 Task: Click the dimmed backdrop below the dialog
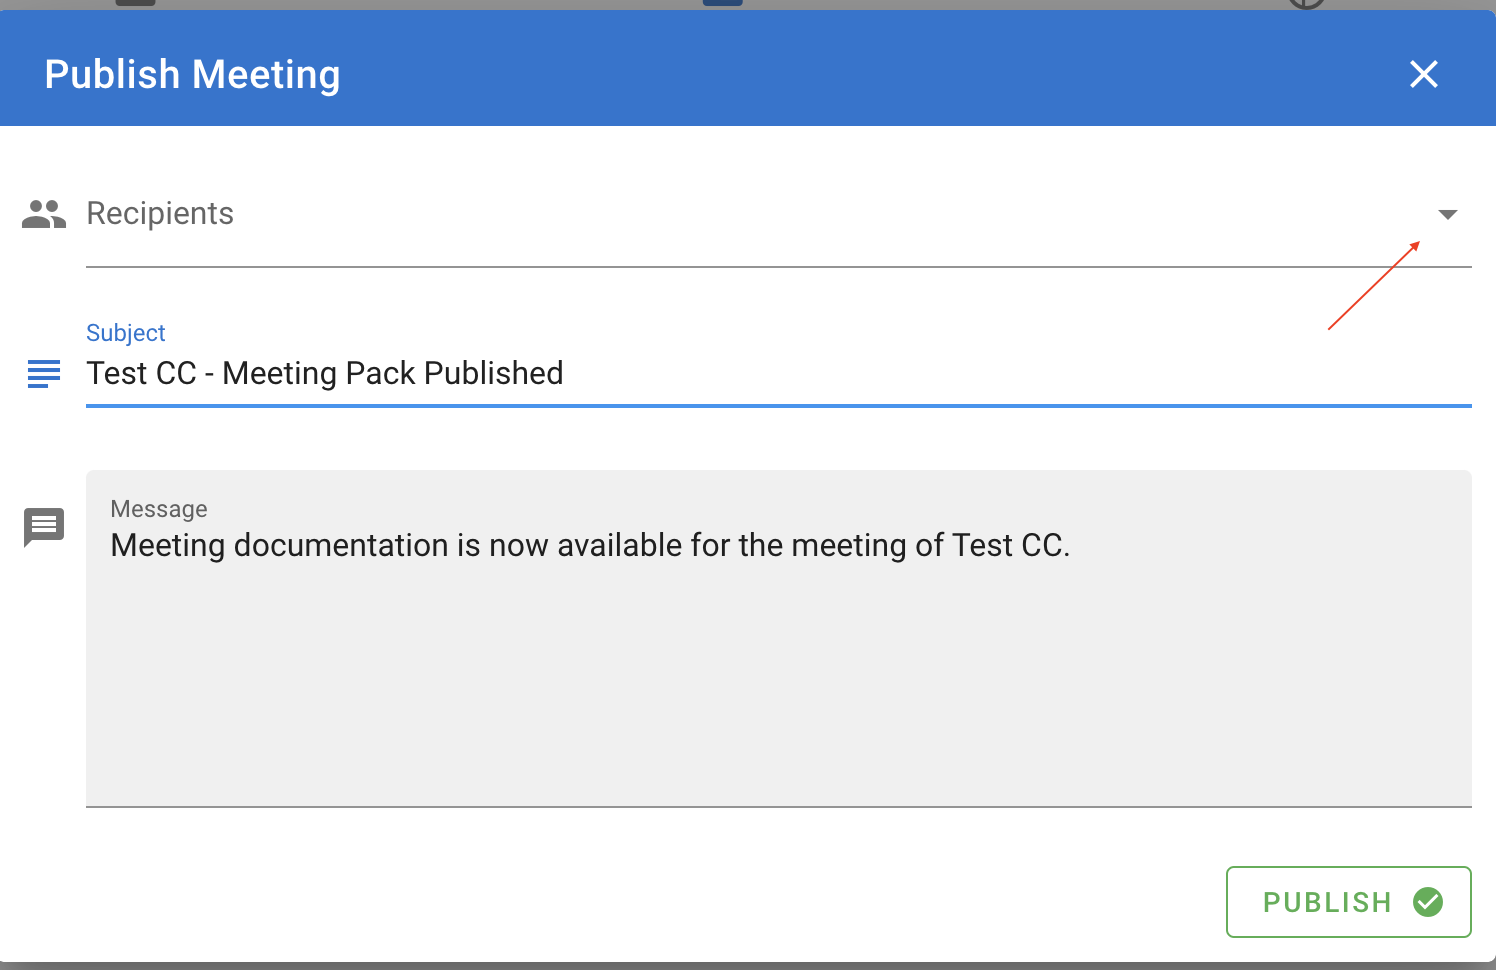click(748, 966)
